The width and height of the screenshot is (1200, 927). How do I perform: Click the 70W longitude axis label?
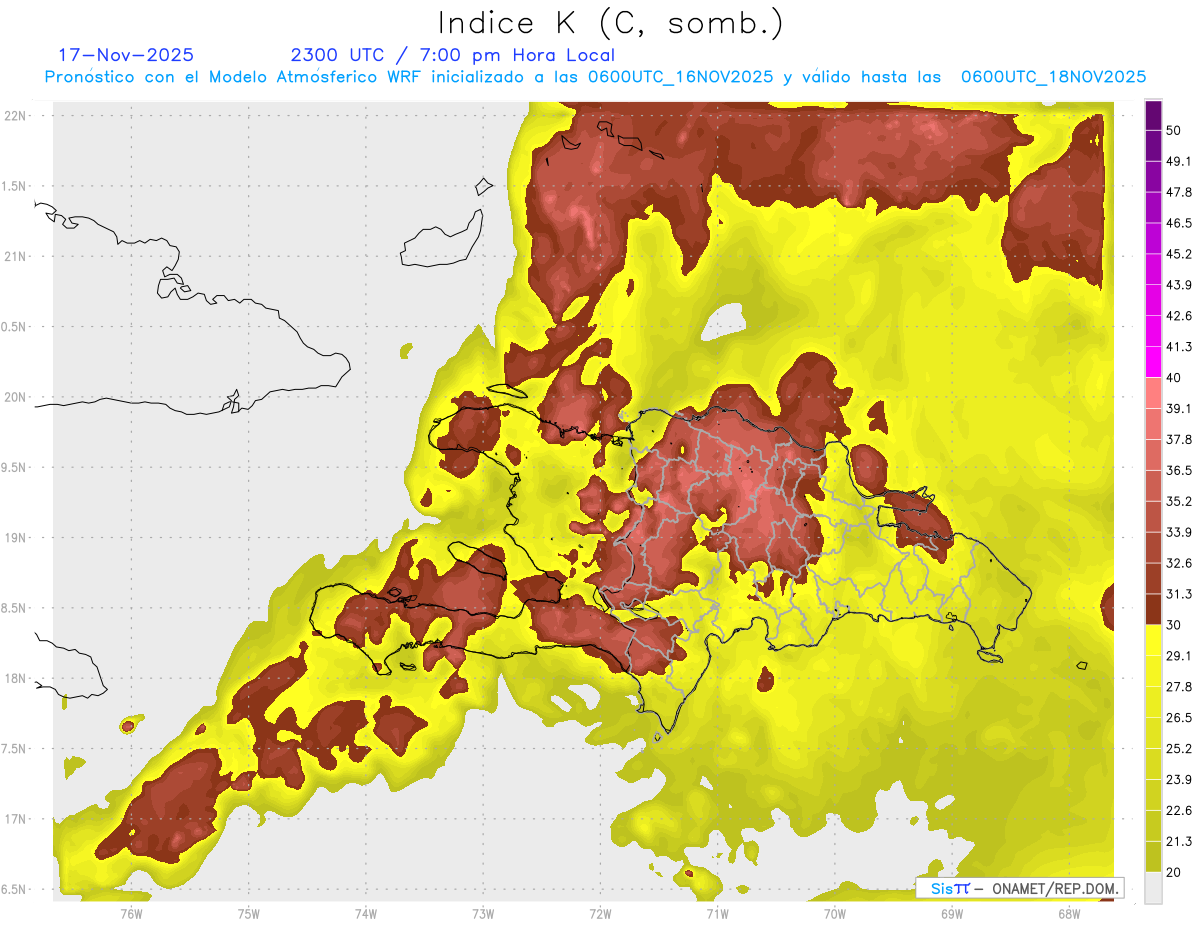(834, 913)
